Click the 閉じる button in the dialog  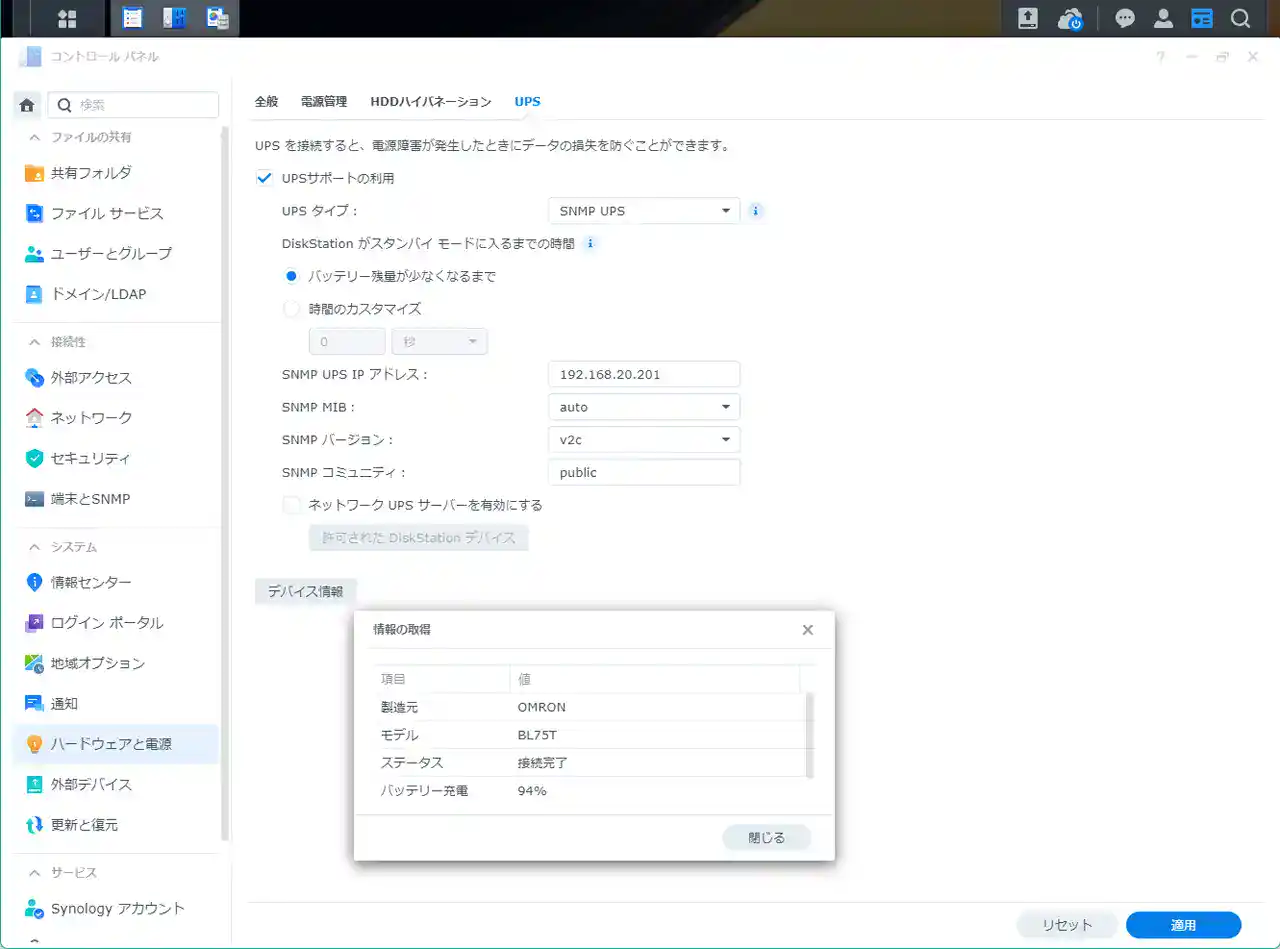(766, 838)
